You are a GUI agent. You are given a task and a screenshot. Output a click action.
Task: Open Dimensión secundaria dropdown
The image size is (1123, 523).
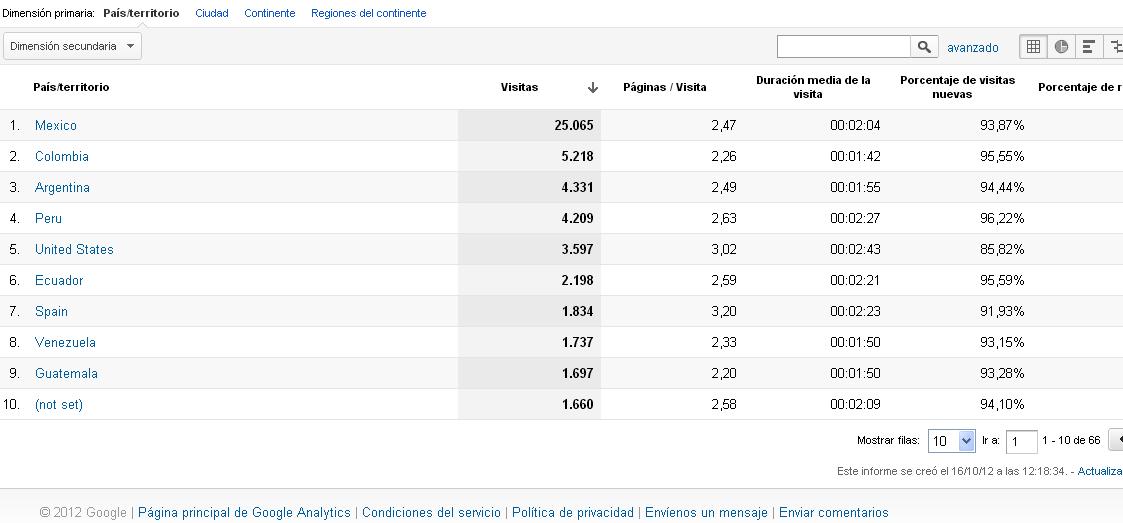coord(72,46)
